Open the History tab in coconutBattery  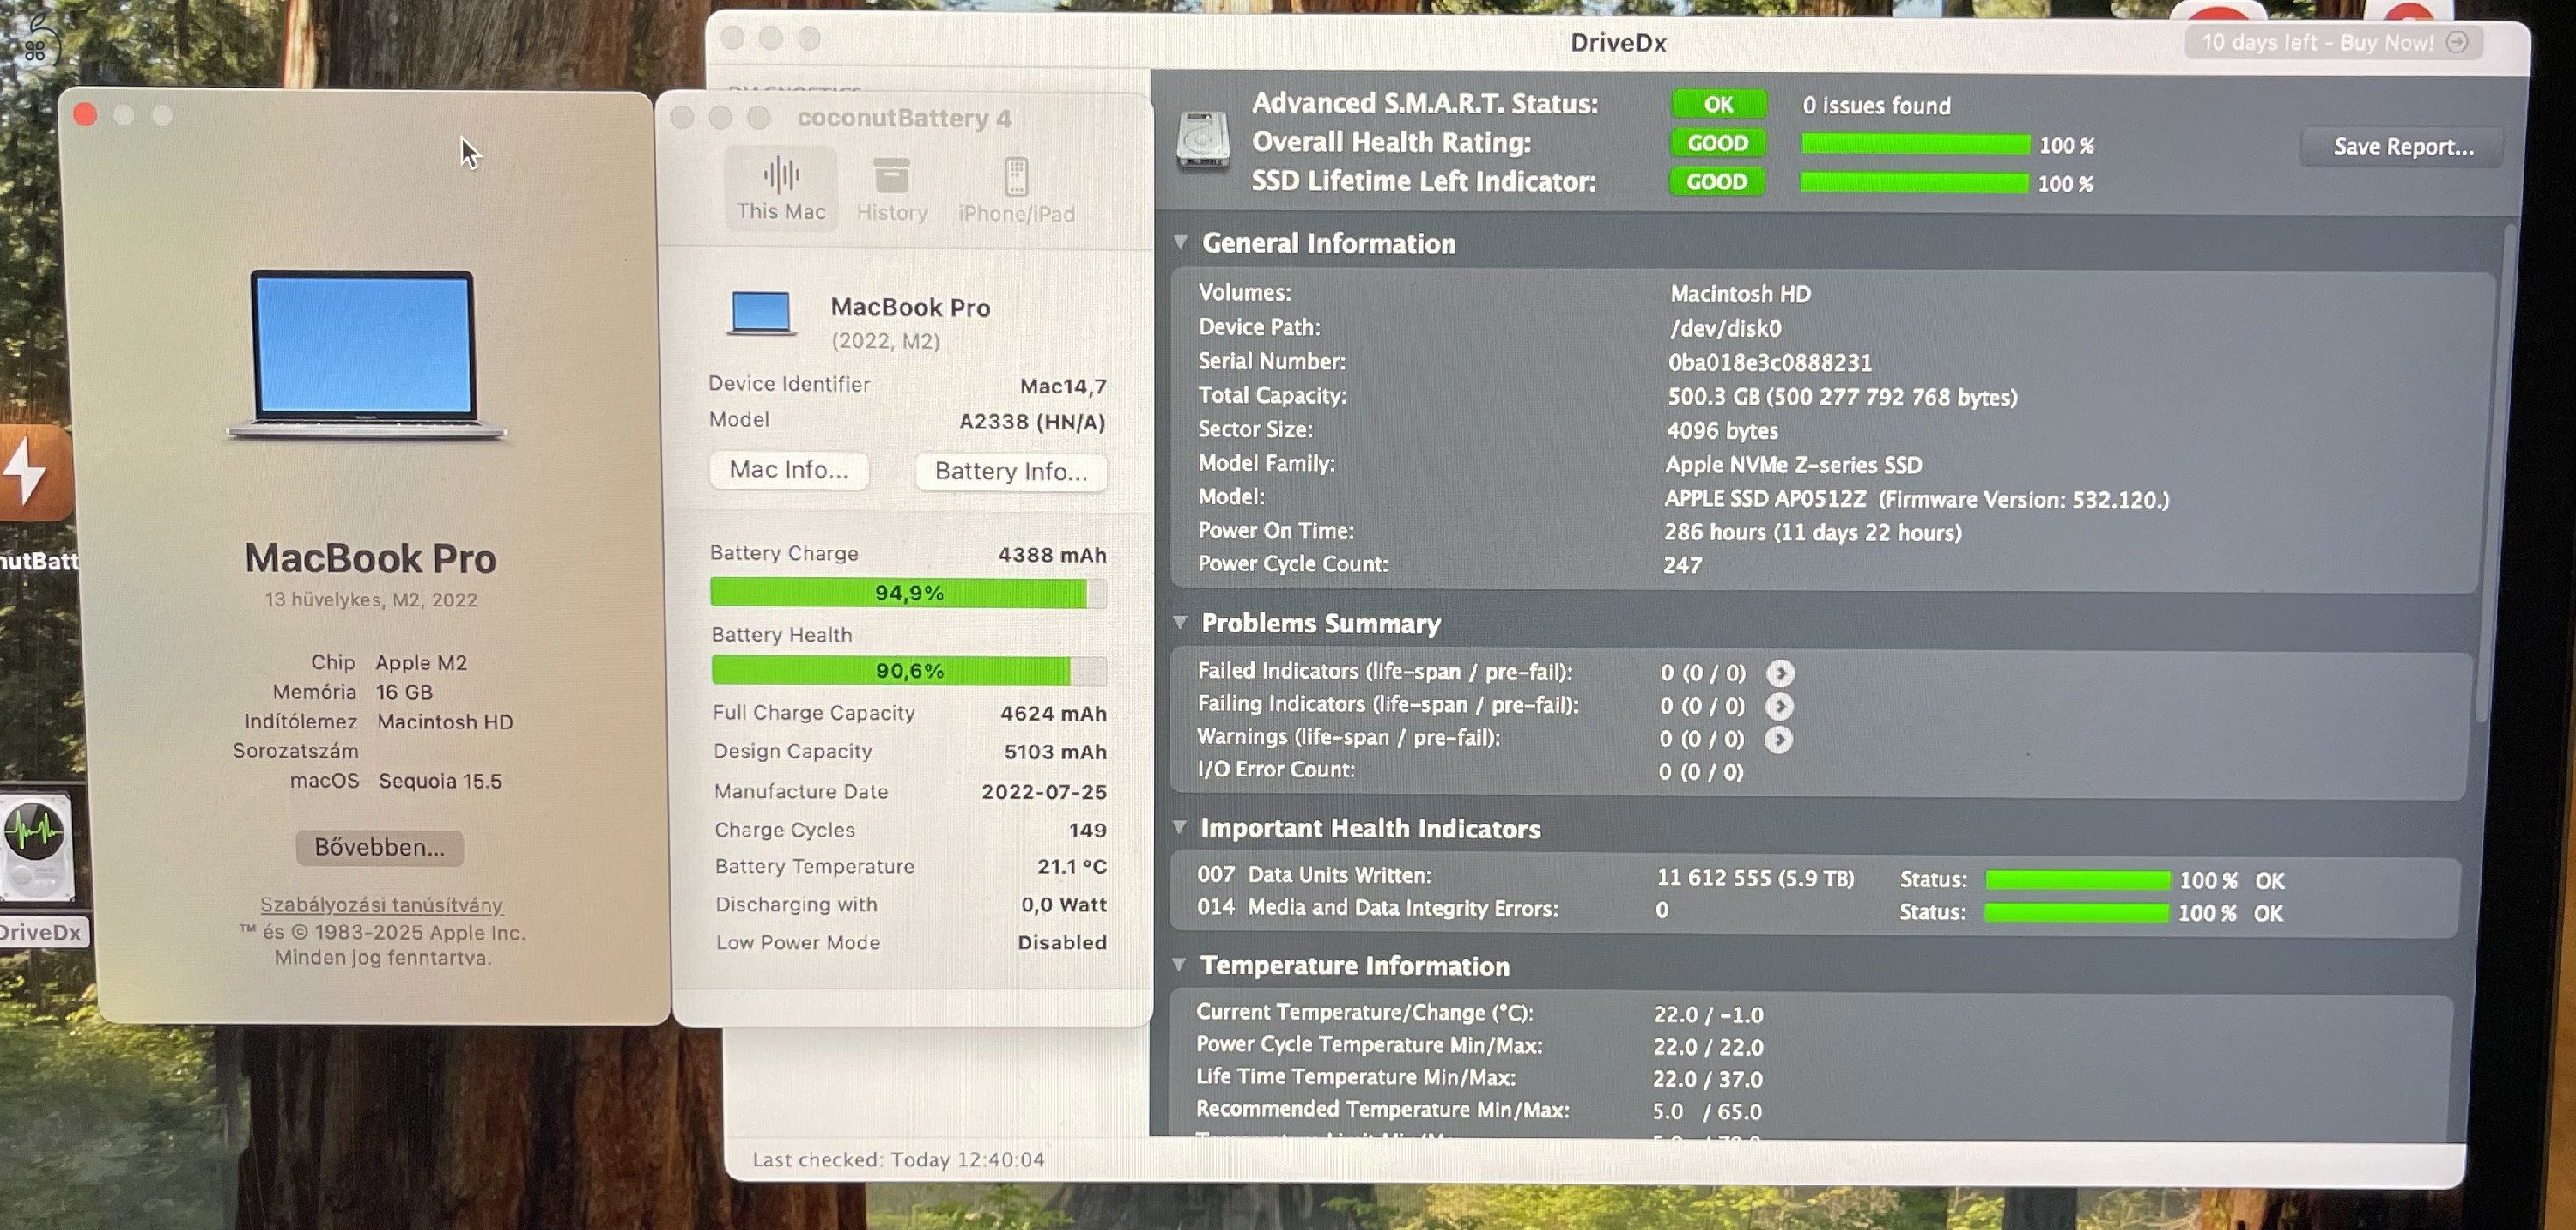(x=891, y=190)
